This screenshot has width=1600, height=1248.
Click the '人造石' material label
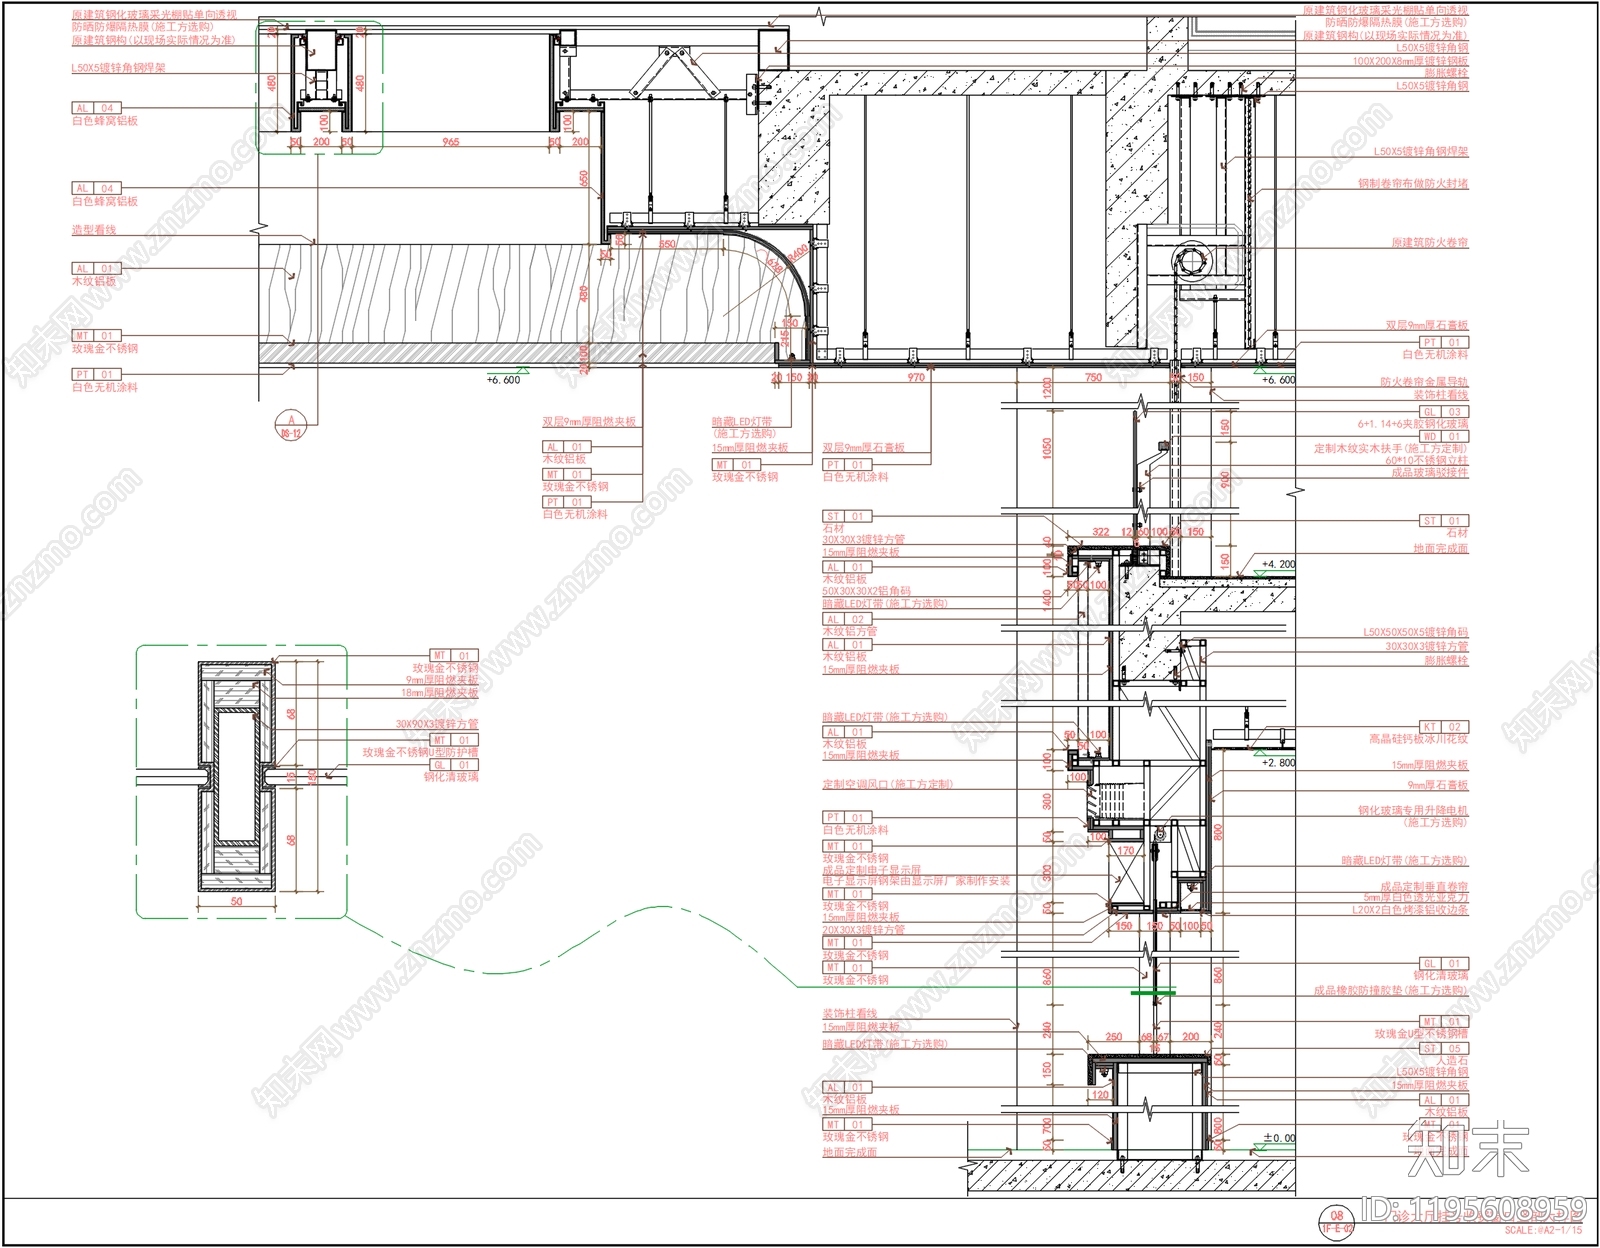pyautogui.click(x=1452, y=1061)
